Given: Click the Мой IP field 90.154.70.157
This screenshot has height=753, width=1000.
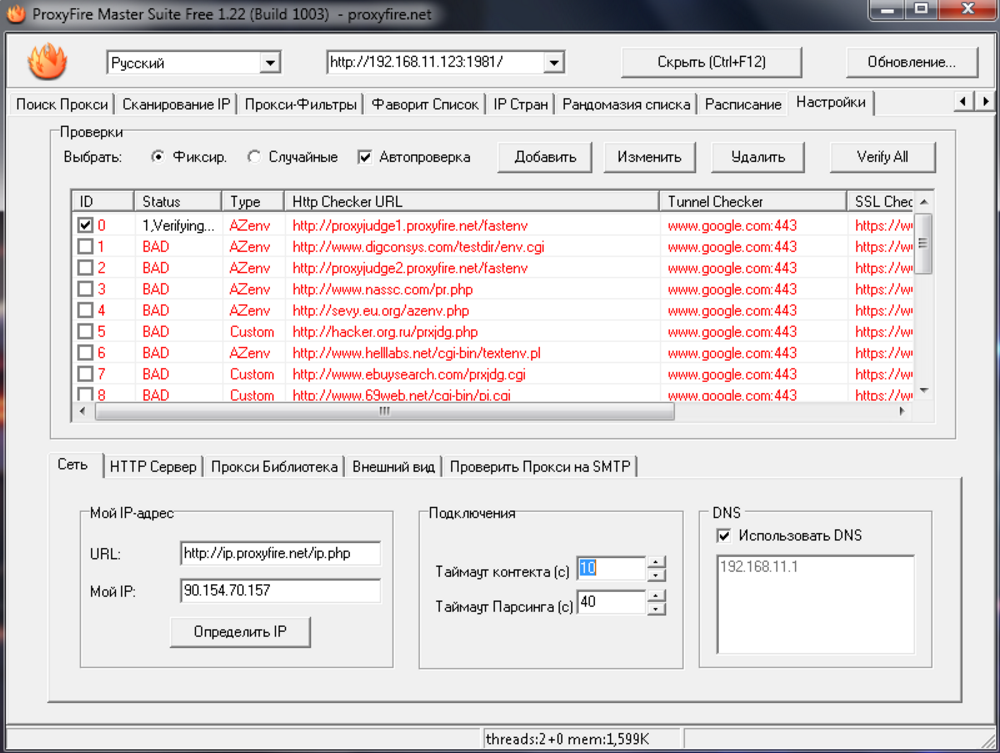Looking at the screenshot, I should pyautogui.click(x=281, y=590).
